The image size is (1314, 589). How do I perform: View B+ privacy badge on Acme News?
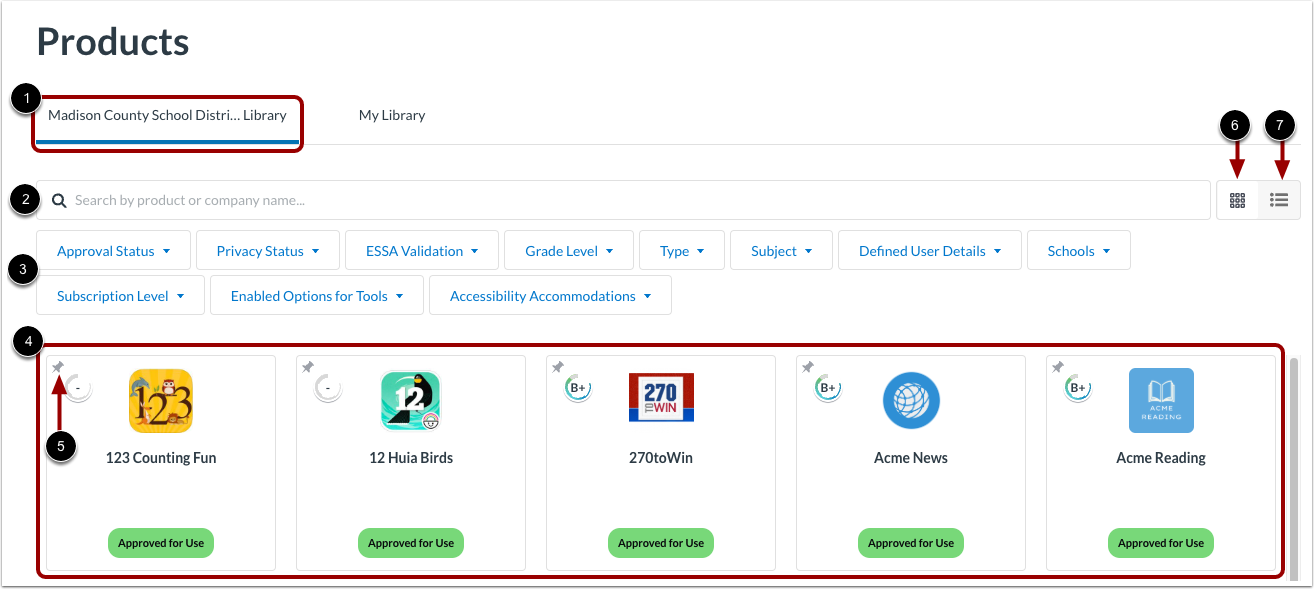828,387
